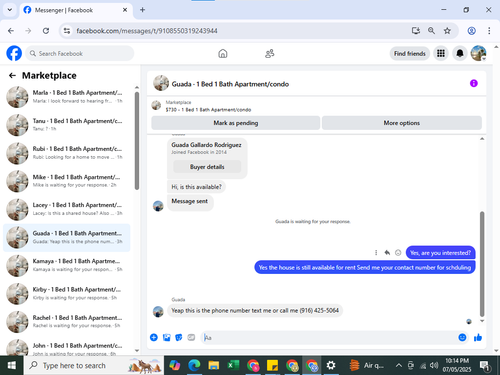Bookmark this page with the star icon
Viewport: 500px width, 375px height.
[447, 31]
